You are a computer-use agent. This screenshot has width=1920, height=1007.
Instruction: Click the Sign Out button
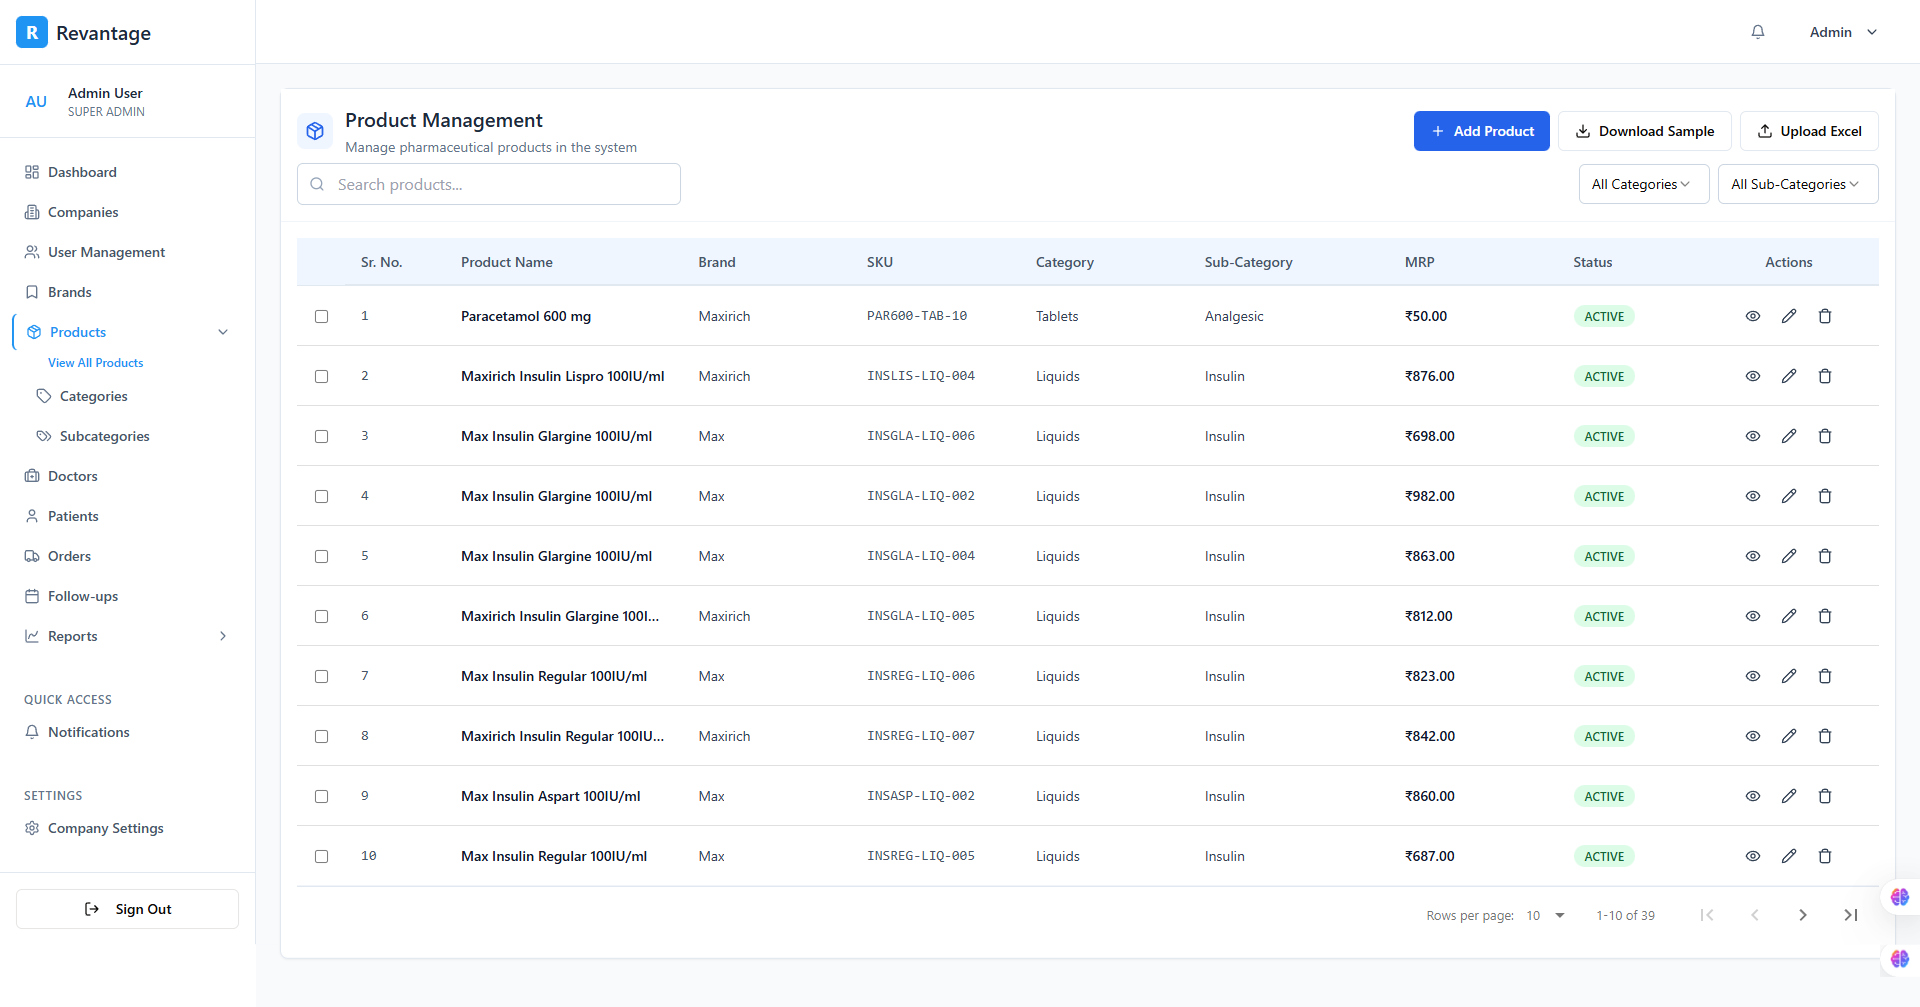pos(127,909)
